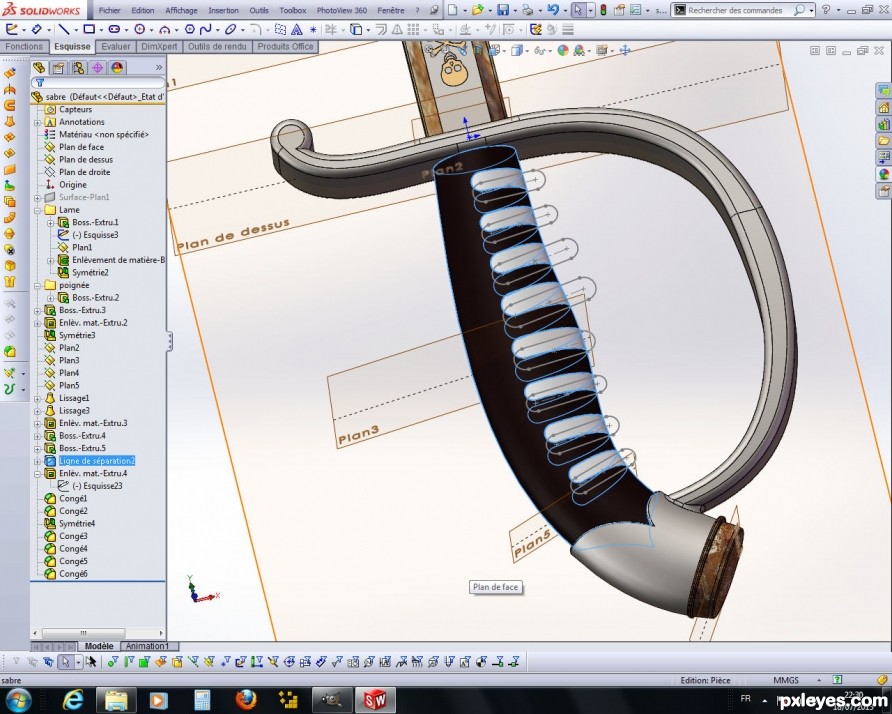Select the Line sketch tool
This screenshot has width=892, height=714.
tap(64, 29)
